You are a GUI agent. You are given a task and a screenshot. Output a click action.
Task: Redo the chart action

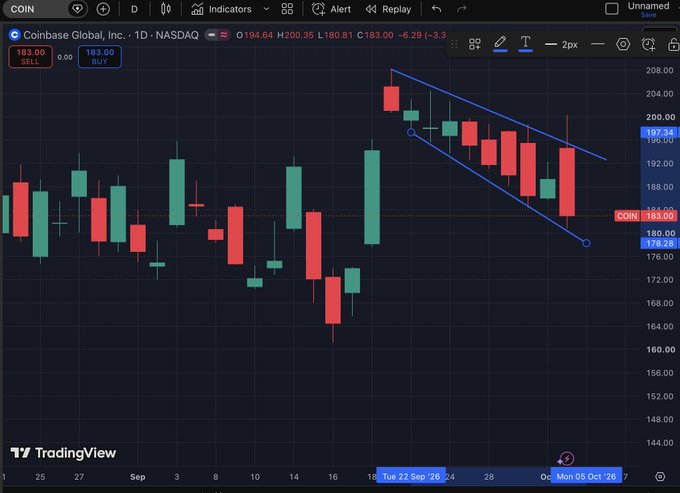click(x=461, y=9)
